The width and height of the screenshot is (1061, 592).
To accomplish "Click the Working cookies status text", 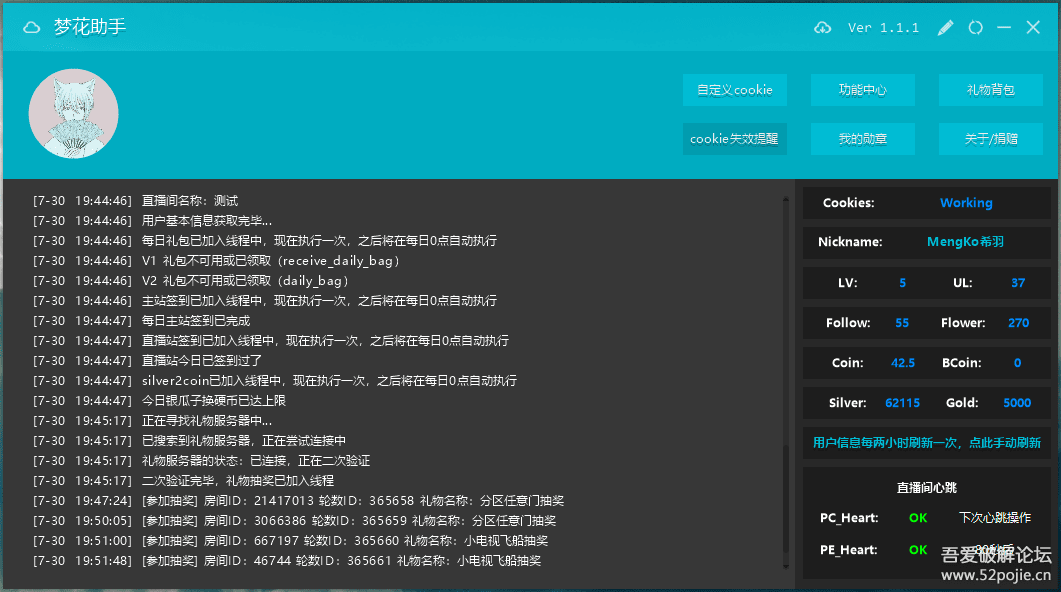I will (x=966, y=202).
